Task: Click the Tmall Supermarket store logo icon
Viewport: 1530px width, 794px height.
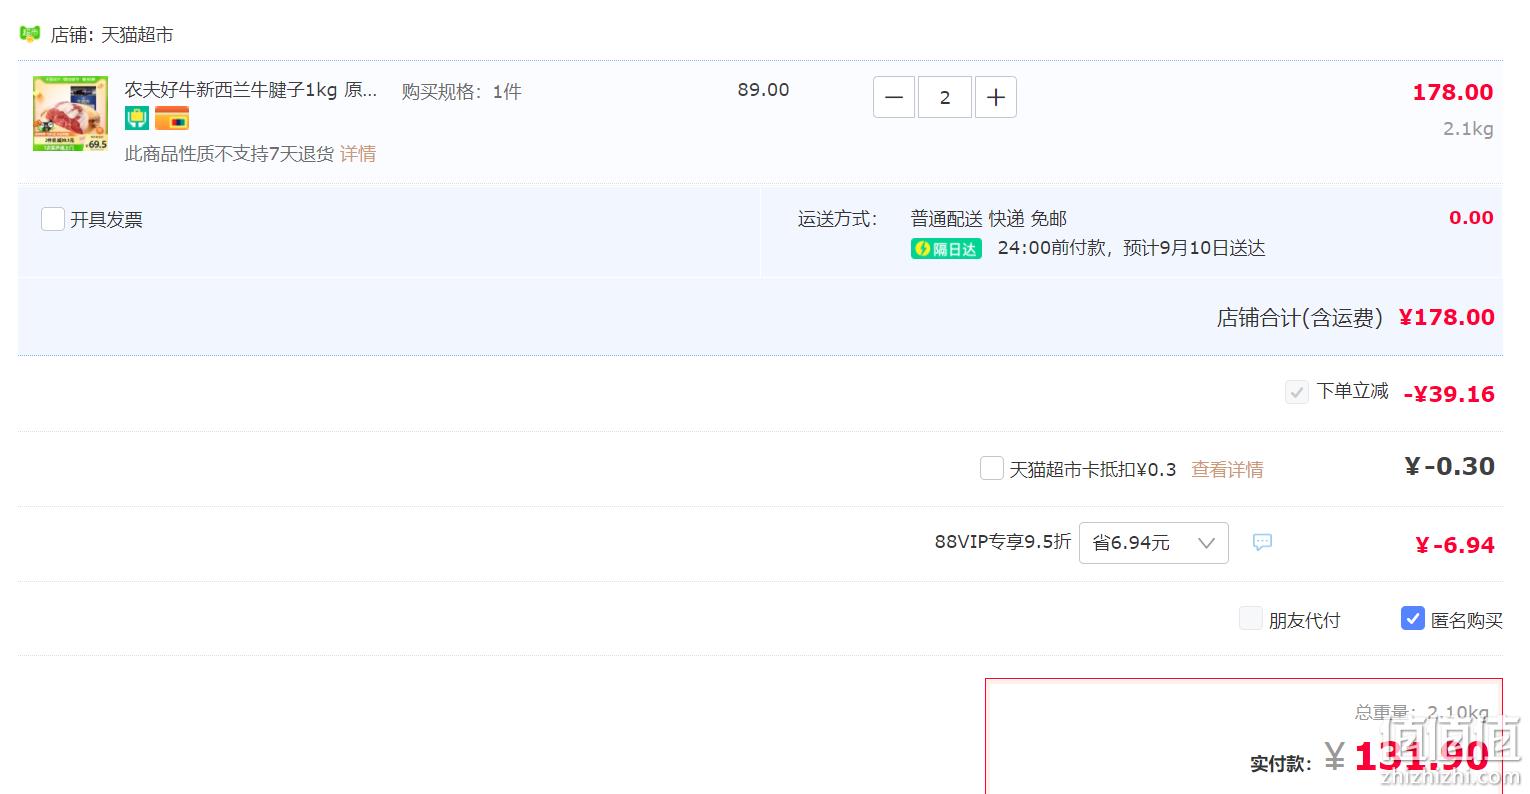Action: (30, 34)
